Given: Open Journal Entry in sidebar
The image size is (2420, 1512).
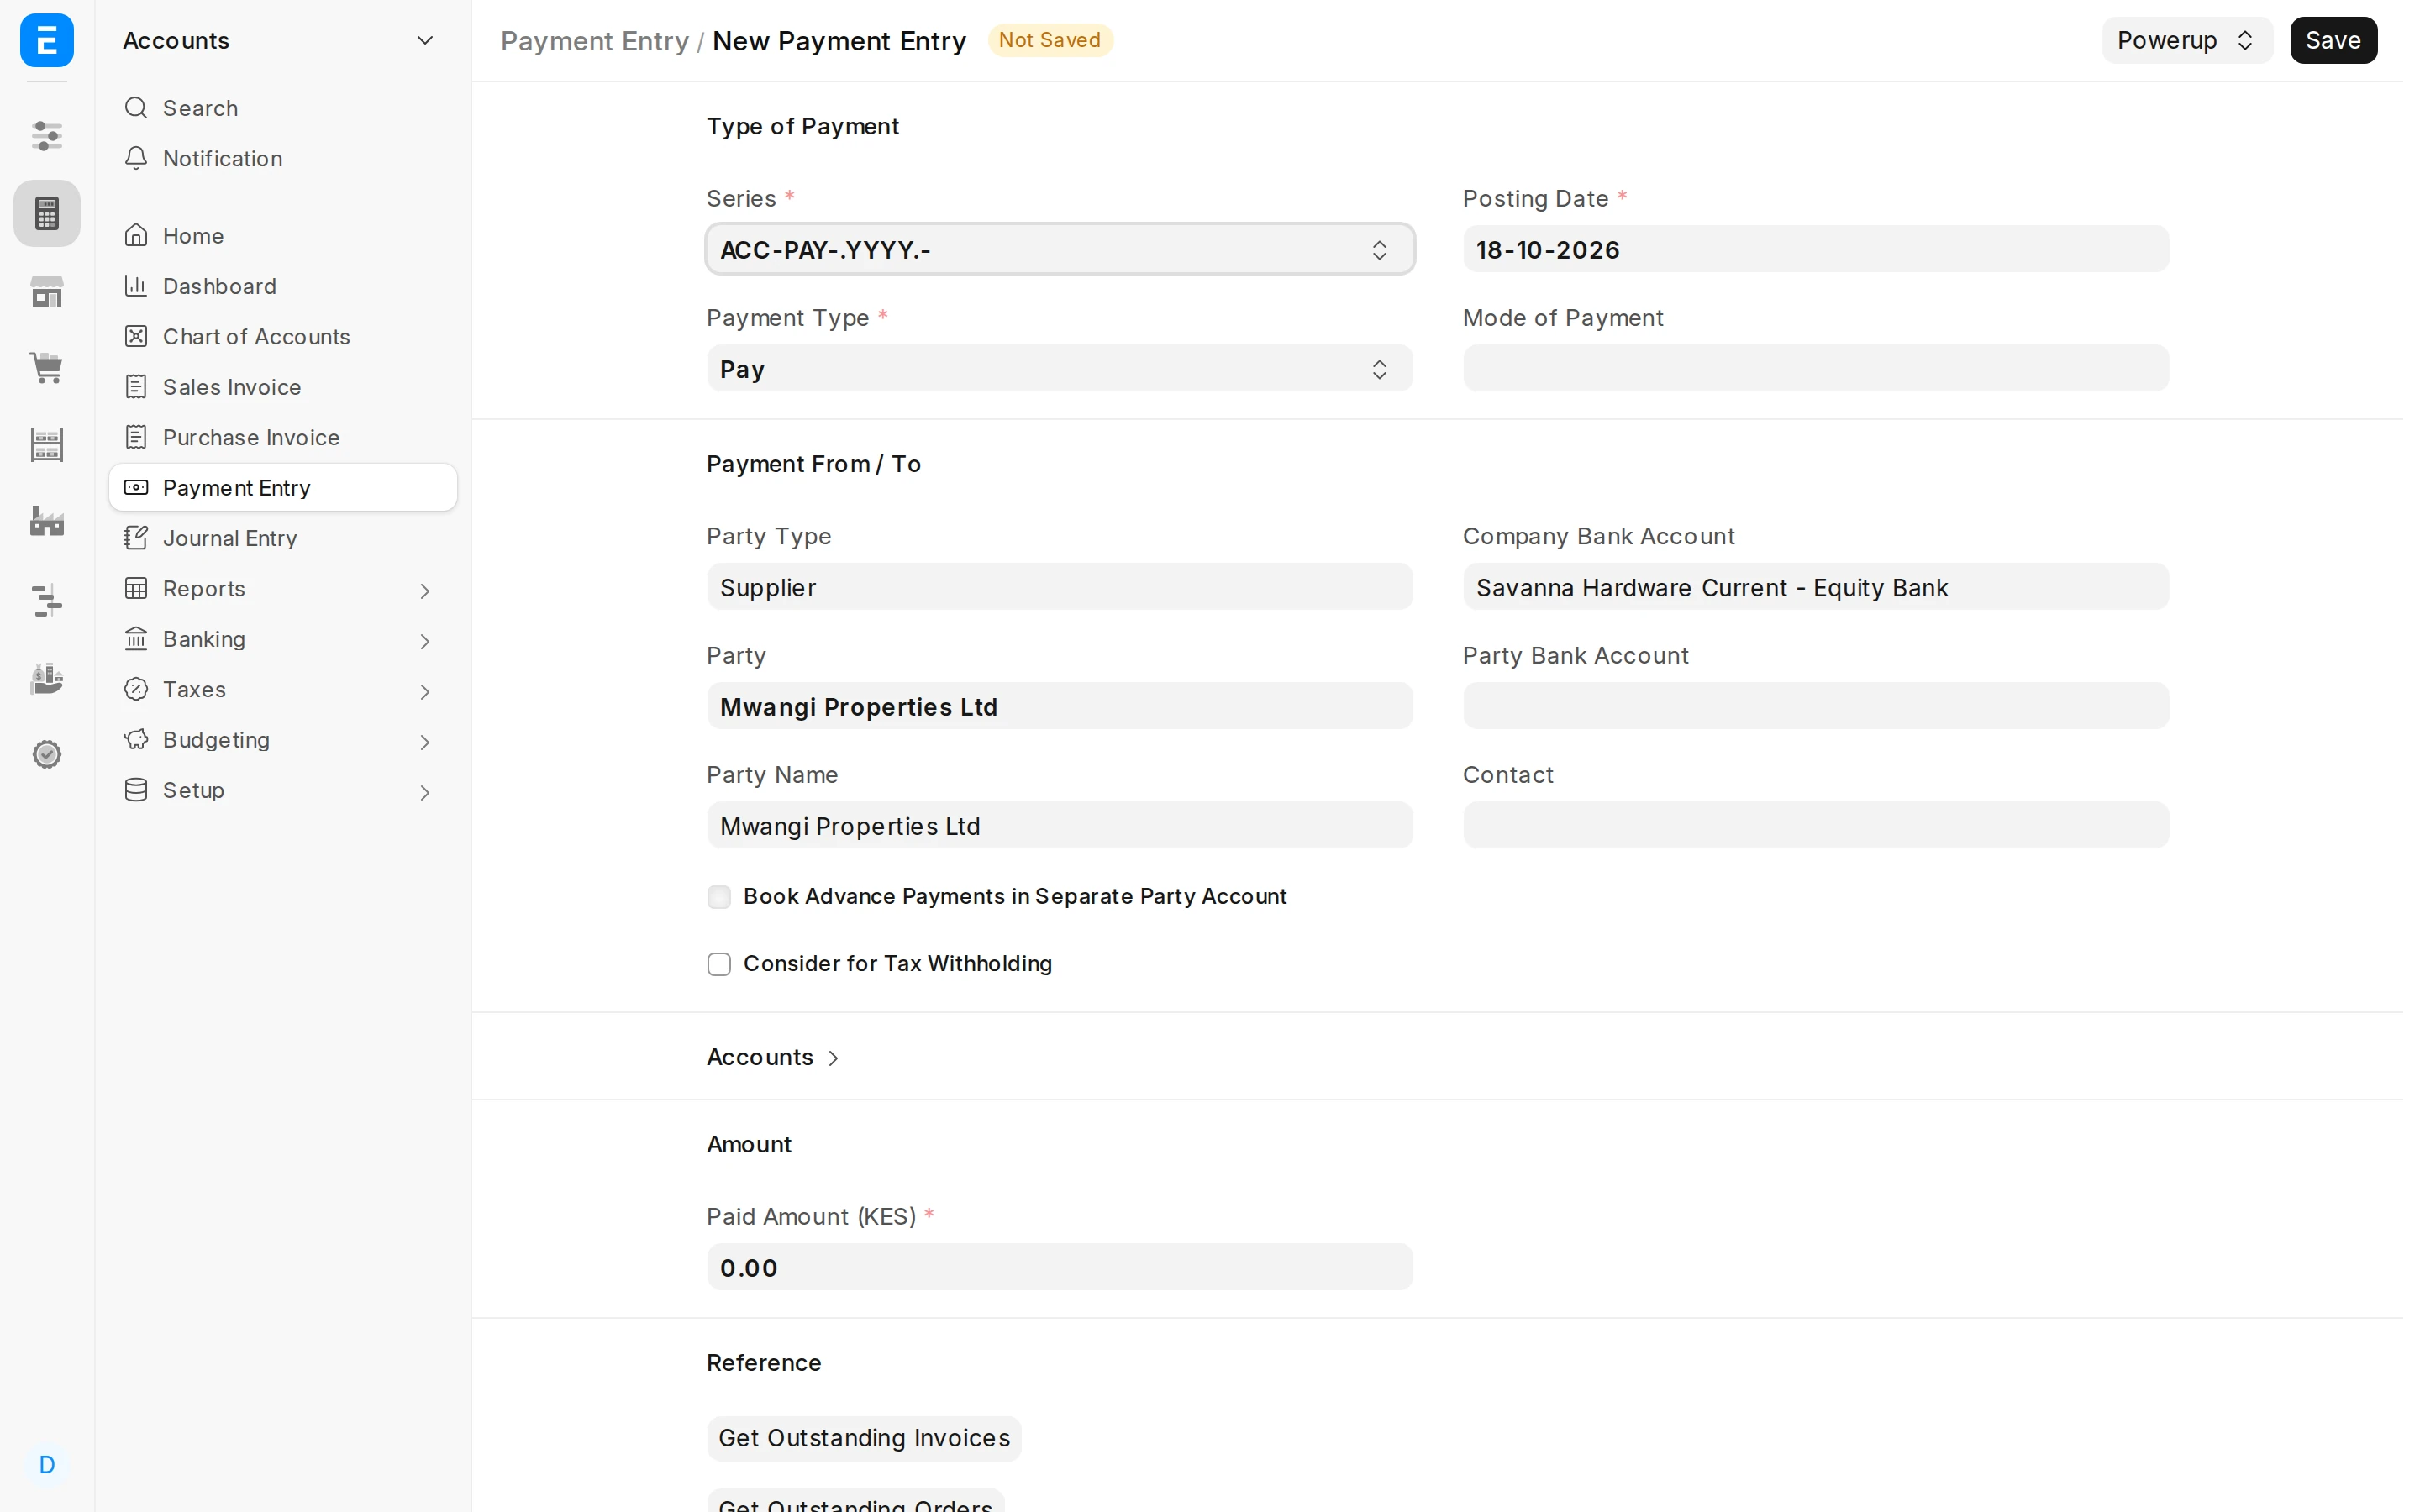Looking at the screenshot, I should pyautogui.click(x=282, y=538).
